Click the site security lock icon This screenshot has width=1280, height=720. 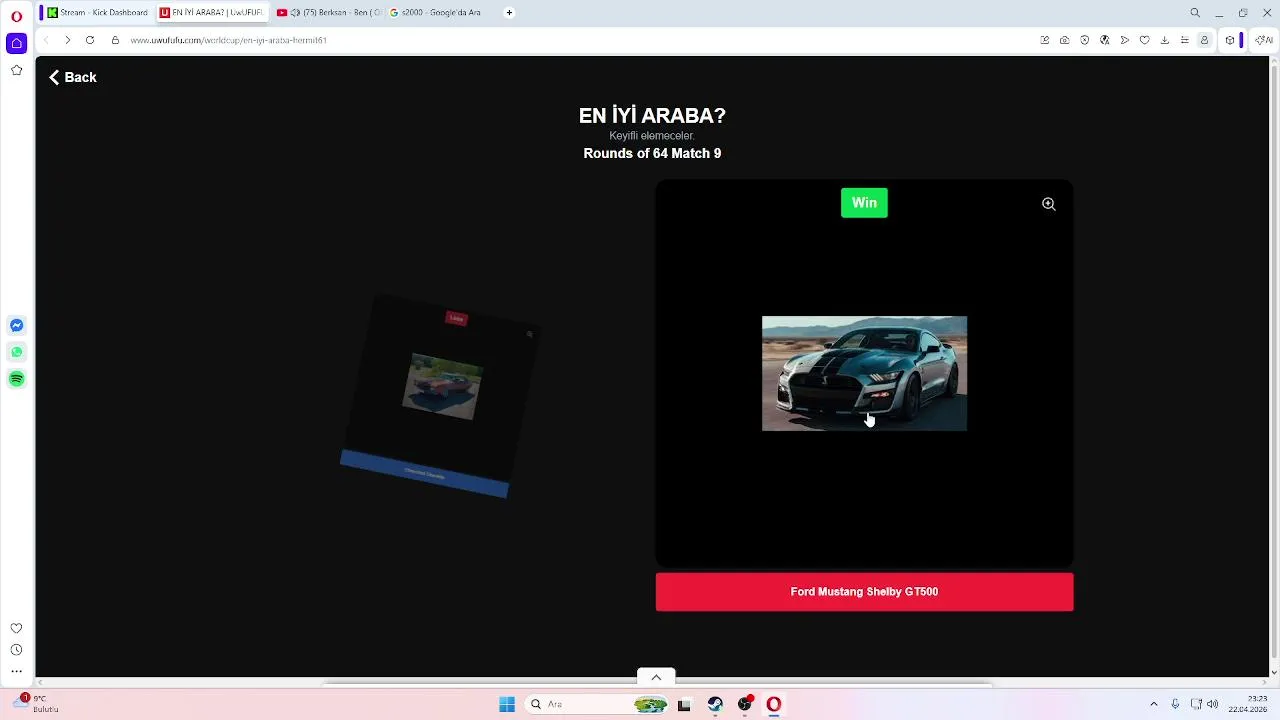point(115,40)
